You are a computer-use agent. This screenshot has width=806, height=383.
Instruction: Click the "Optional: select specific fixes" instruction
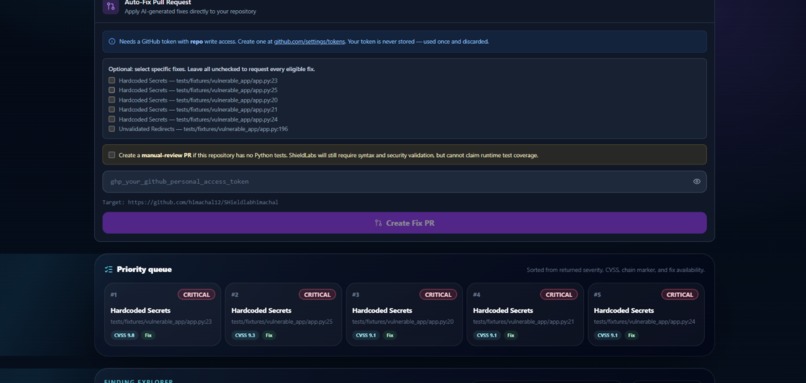click(211, 69)
